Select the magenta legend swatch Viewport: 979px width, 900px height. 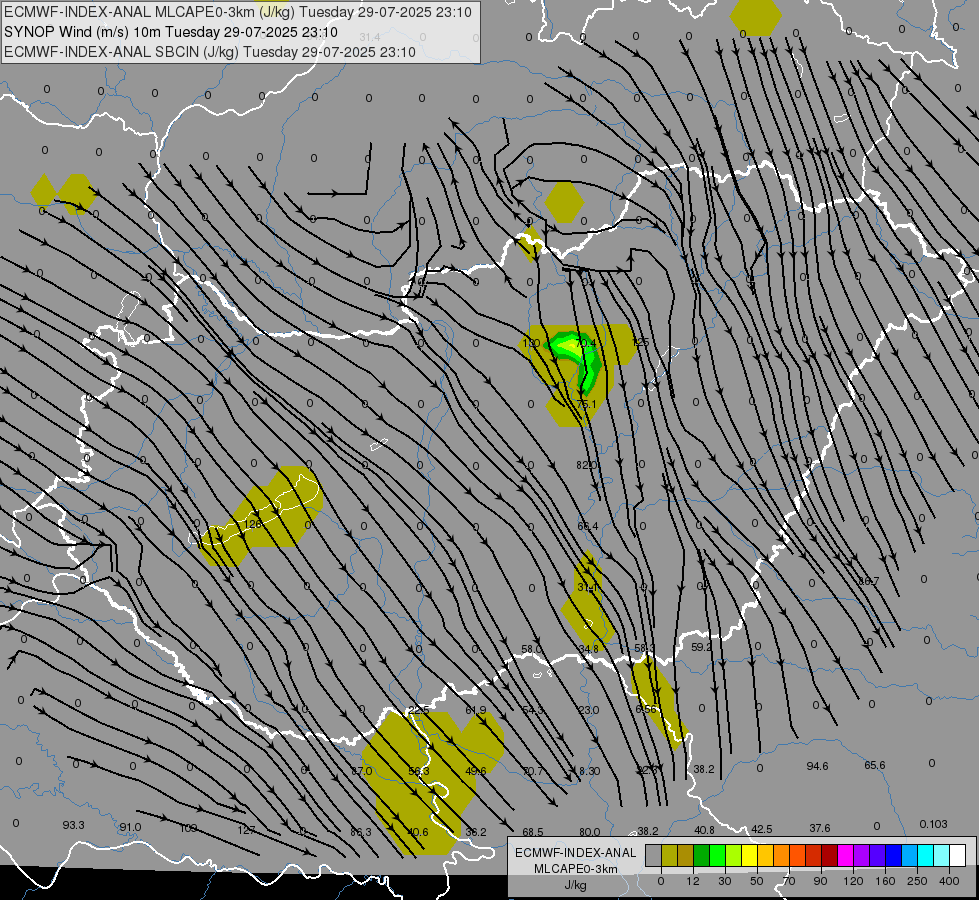click(x=845, y=855)
